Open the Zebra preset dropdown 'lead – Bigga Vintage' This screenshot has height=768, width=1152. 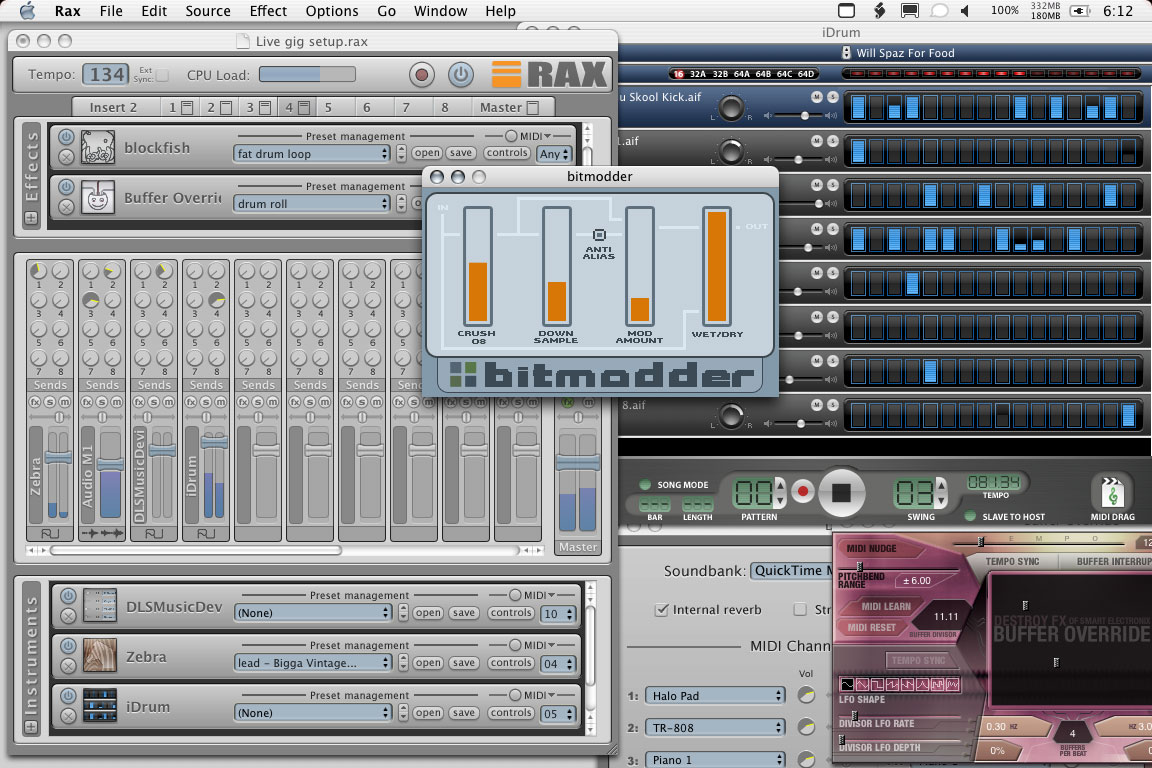coord(312,663)
